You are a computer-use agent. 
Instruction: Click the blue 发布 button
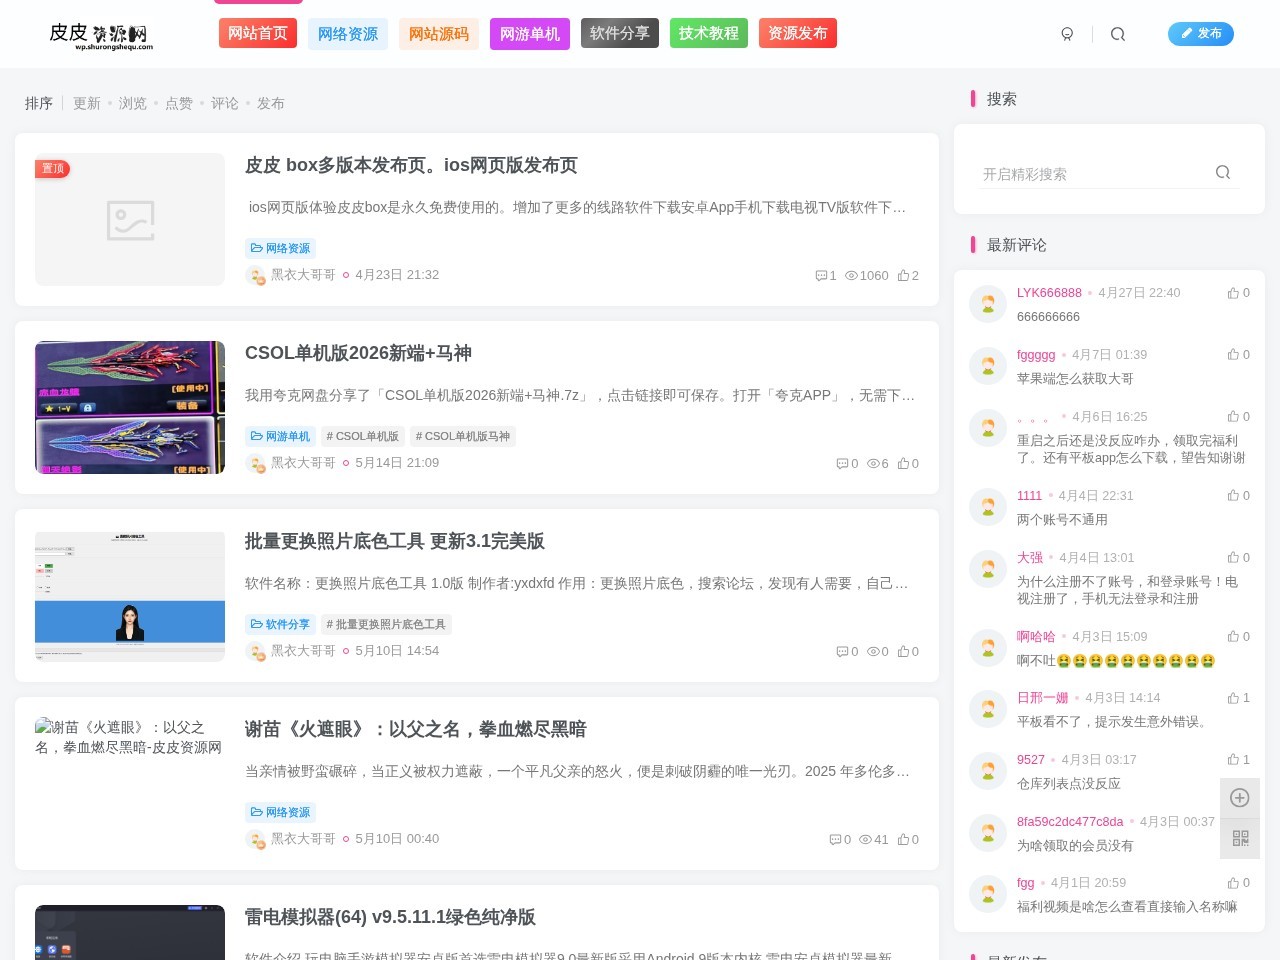click(1201, 34)
